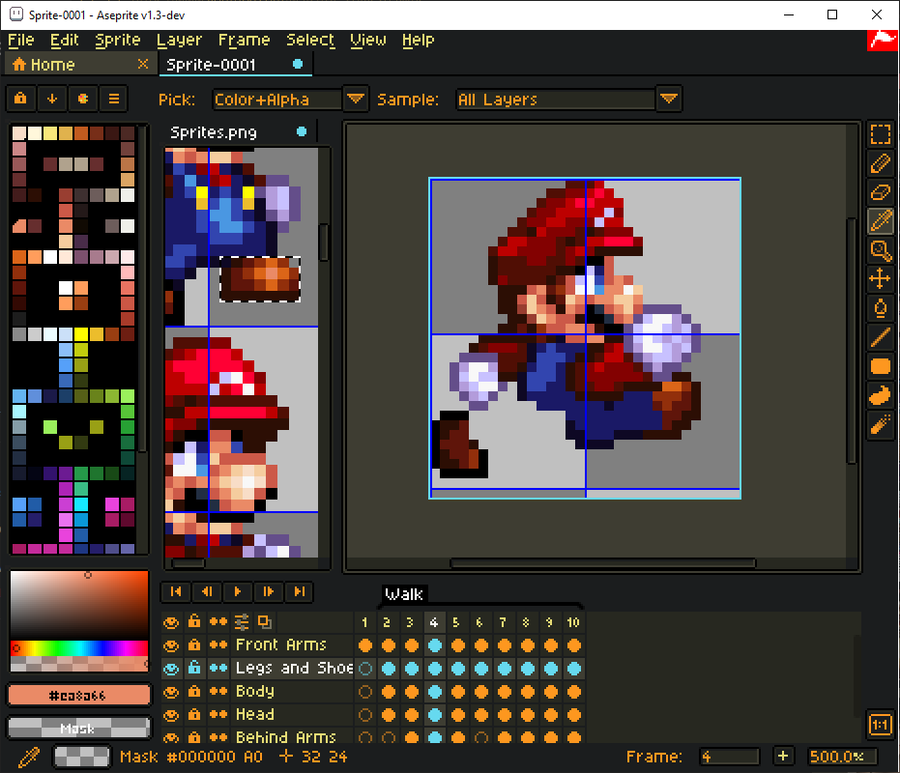
Task: Click the Frame number input field
Action: point(729,756)
